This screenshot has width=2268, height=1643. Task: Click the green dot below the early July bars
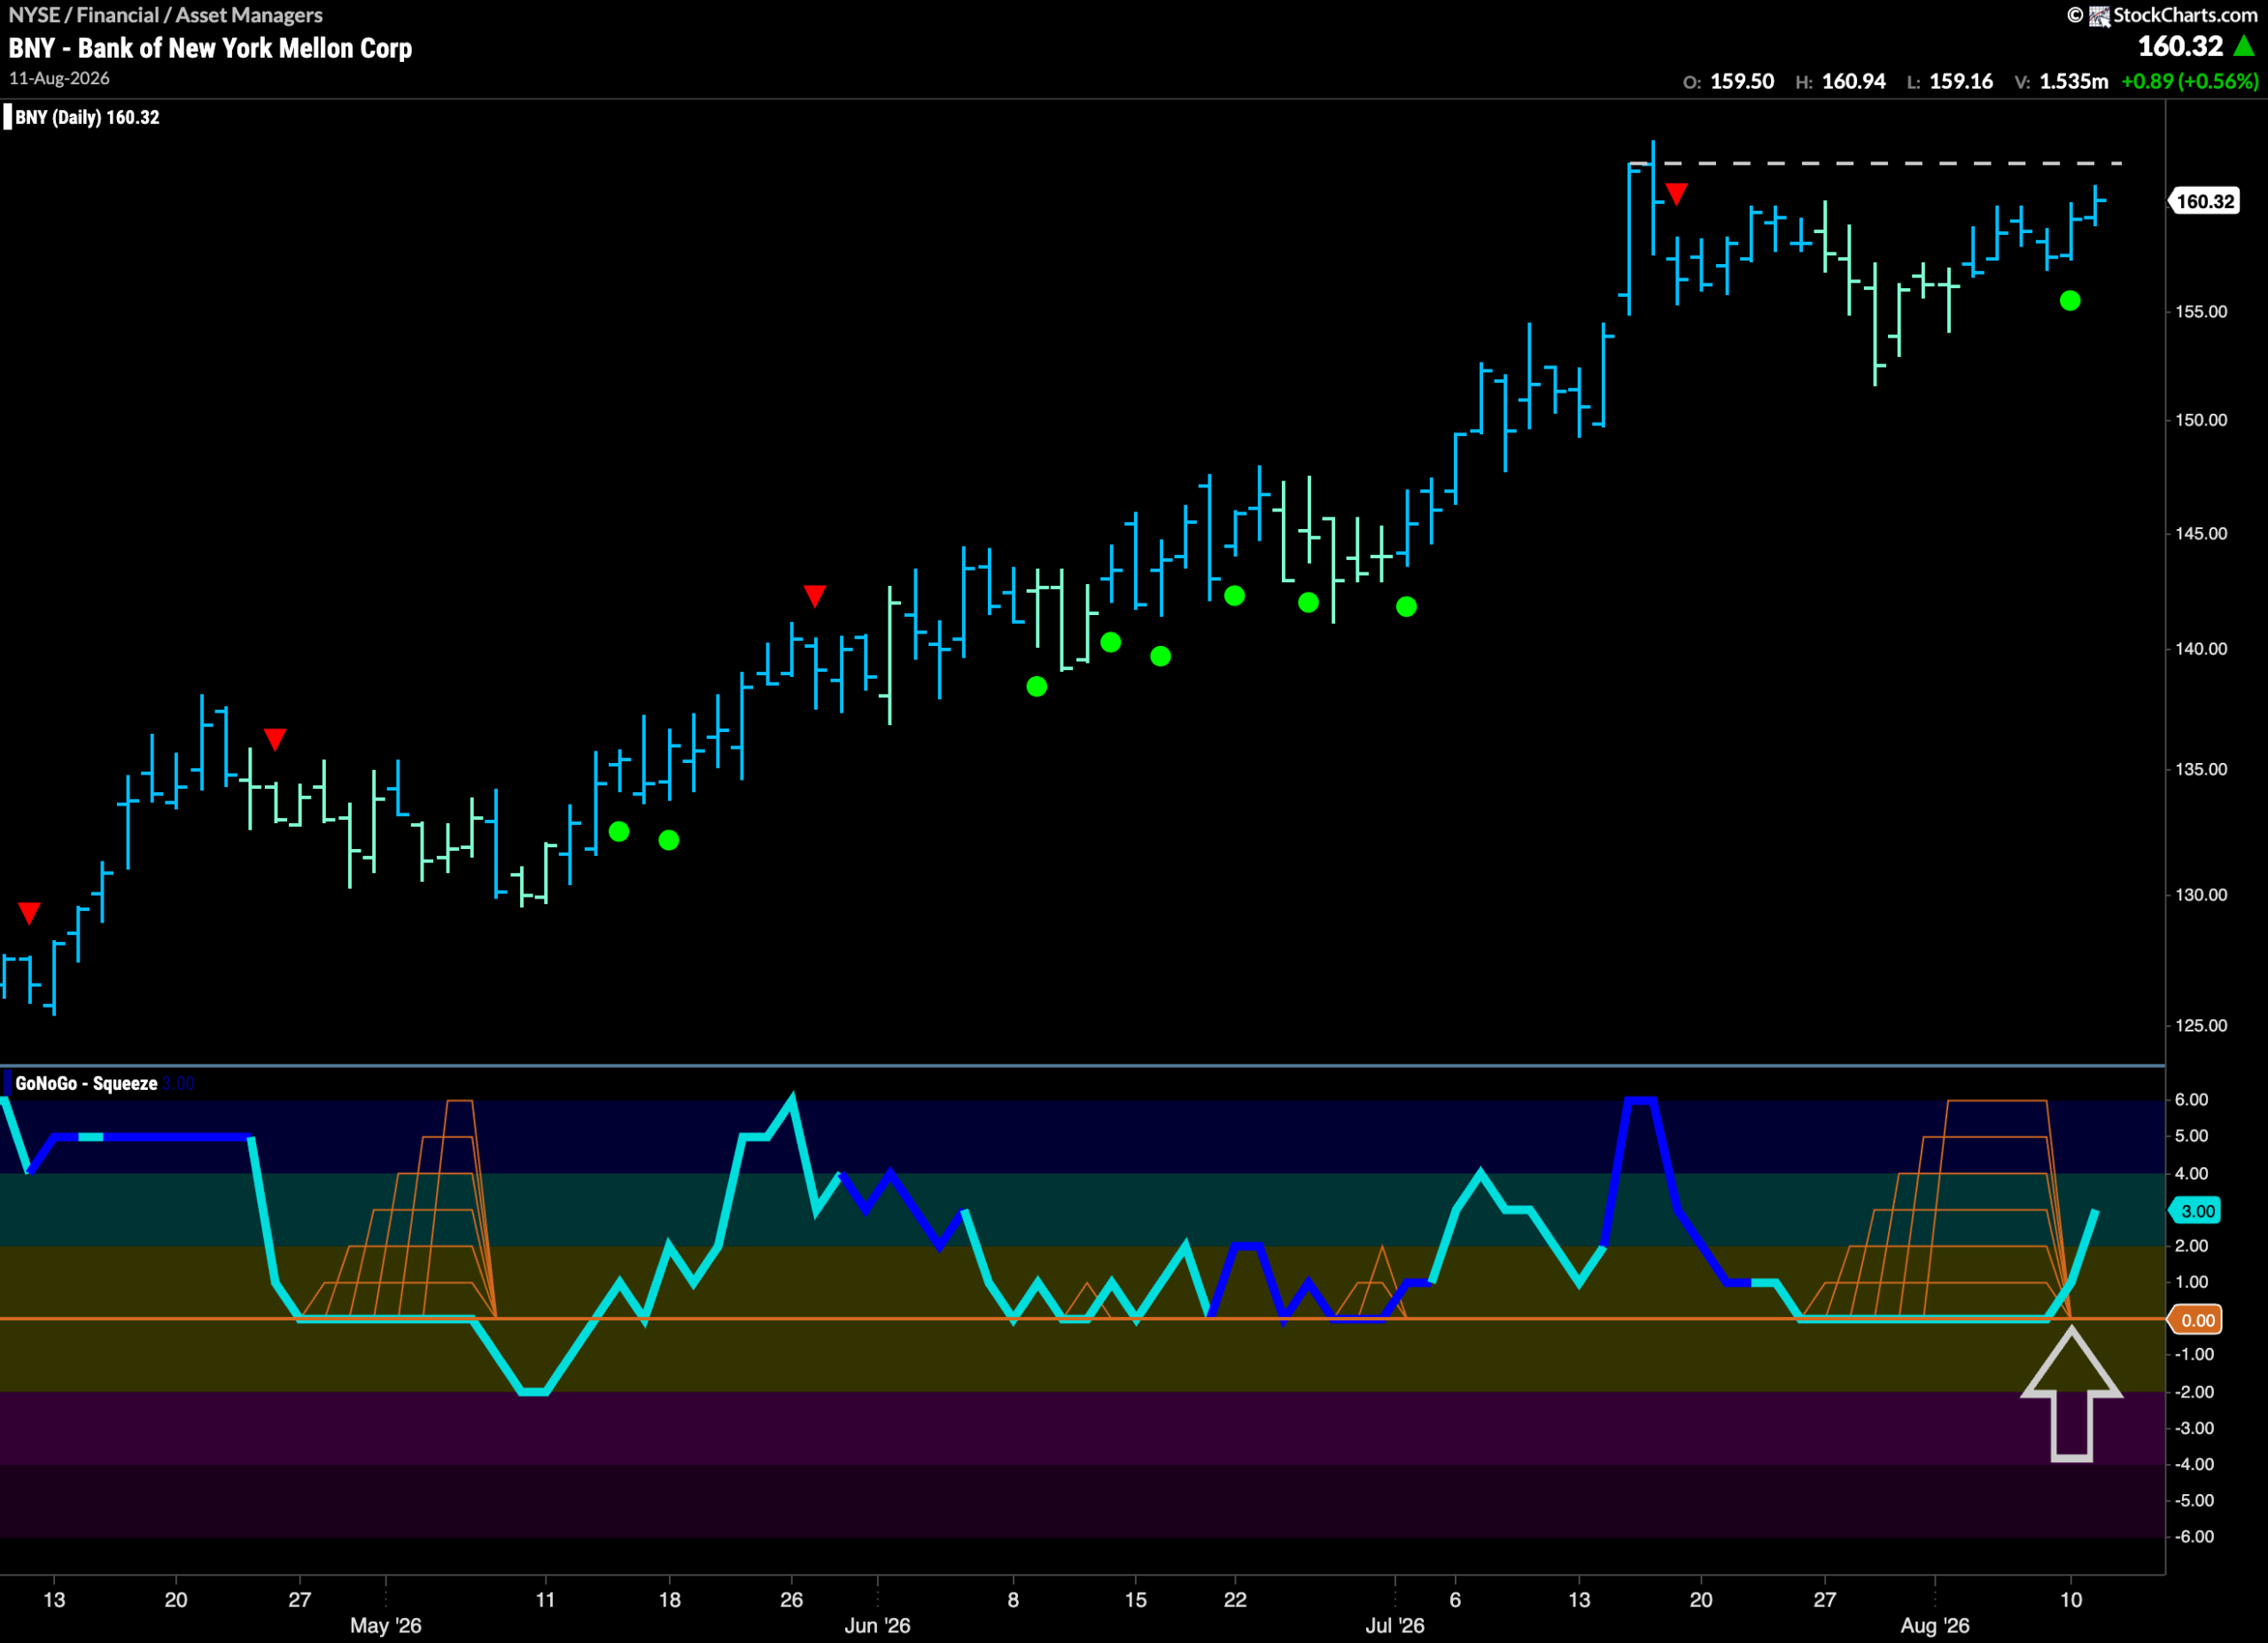pyautogui.click(x=1406, y=607)
